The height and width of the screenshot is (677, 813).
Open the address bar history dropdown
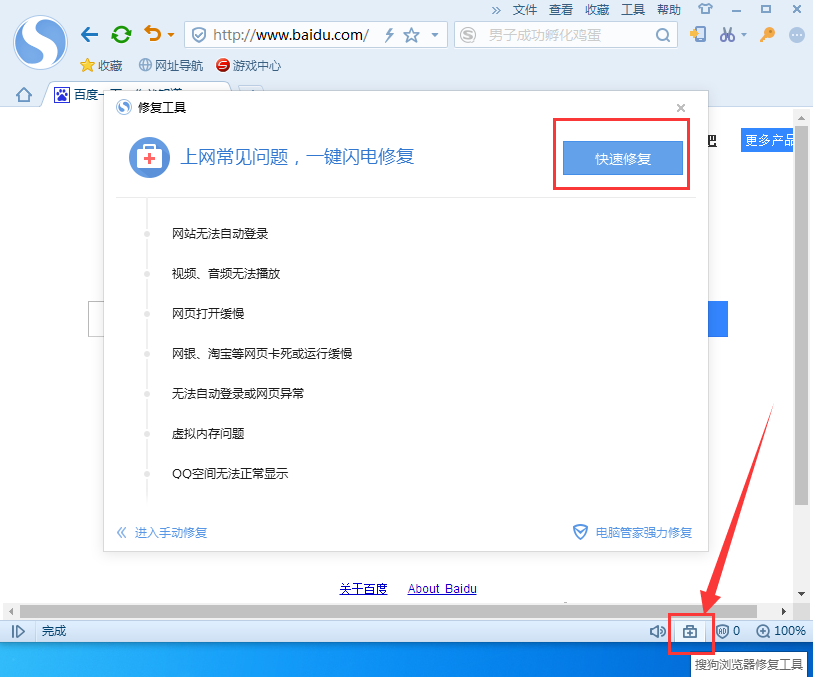435,35
